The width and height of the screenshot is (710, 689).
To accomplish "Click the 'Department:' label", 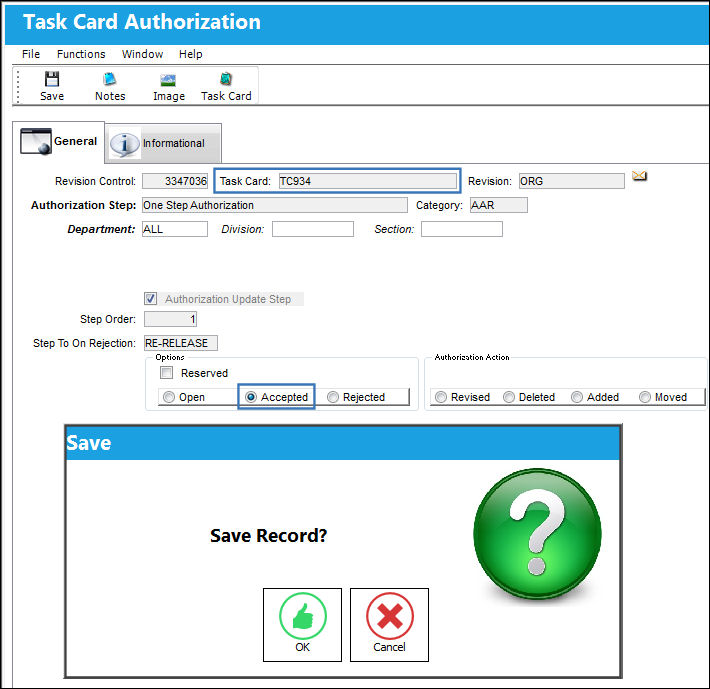I will pyautogui.click(x=101, y=229).
